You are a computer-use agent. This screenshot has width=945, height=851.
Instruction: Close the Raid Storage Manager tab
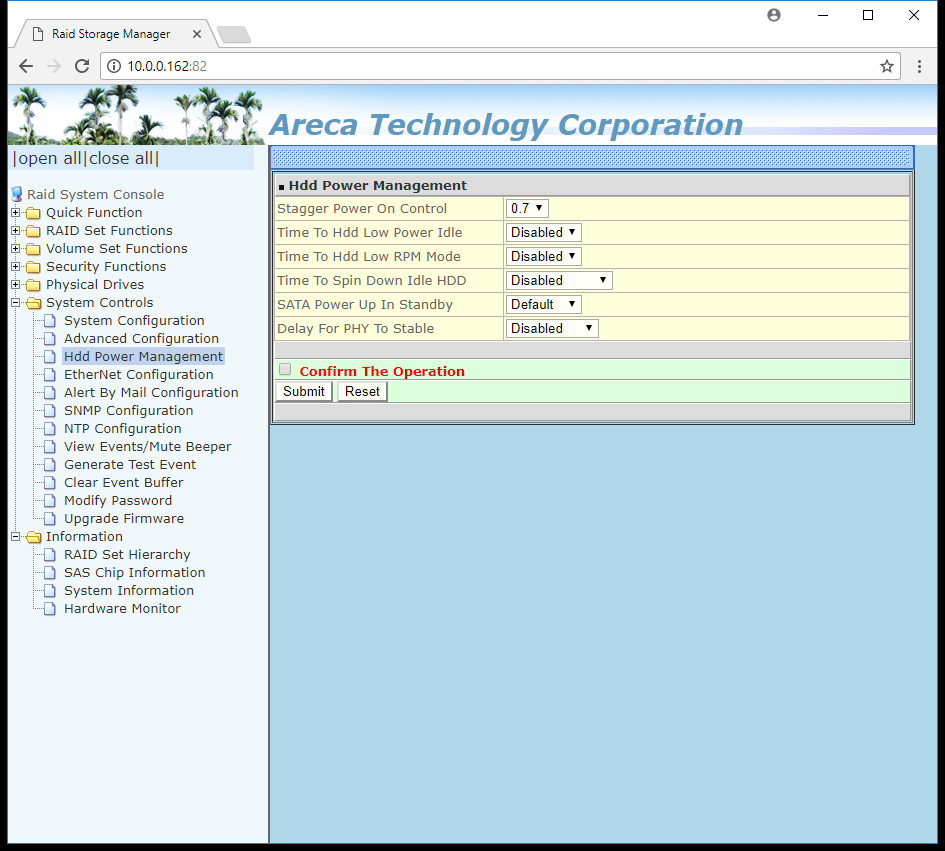point(196,34)
